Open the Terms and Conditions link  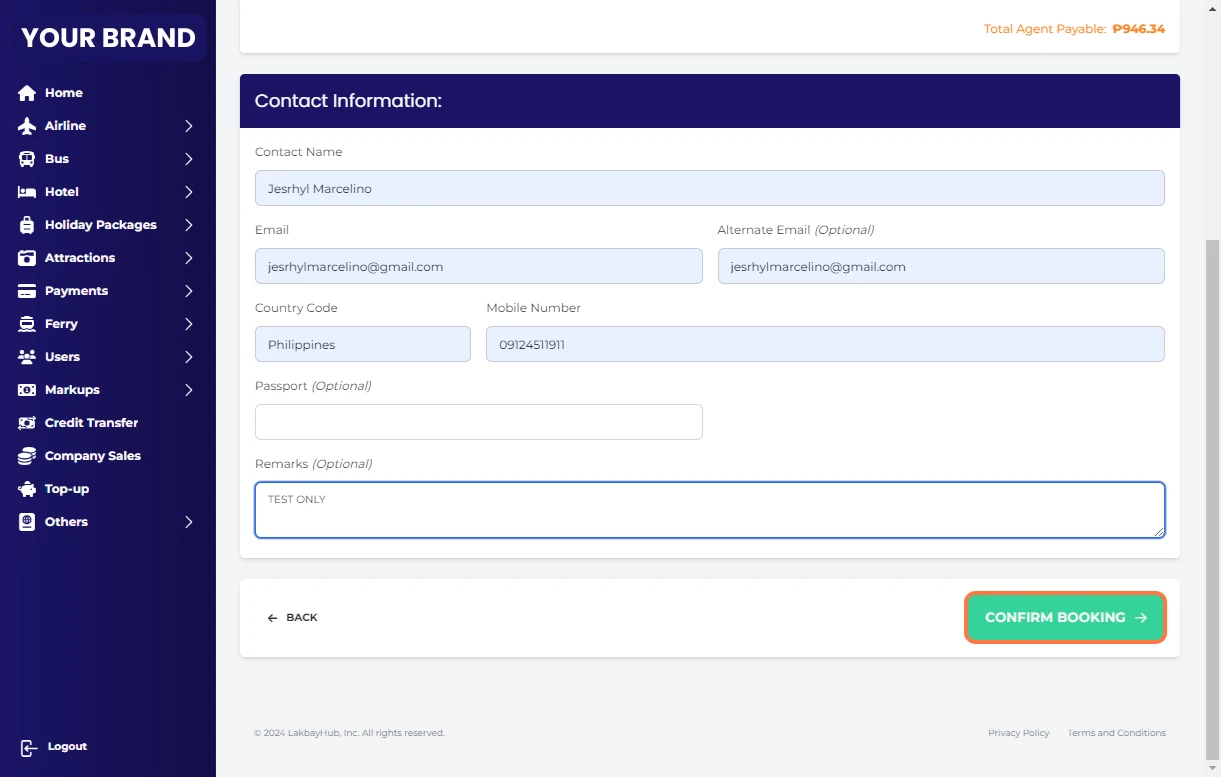1116,733
